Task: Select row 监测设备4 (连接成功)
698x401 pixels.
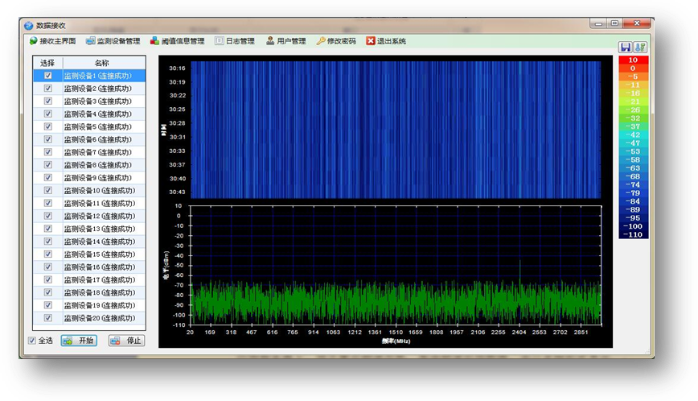Action: (x=89, y=114)
